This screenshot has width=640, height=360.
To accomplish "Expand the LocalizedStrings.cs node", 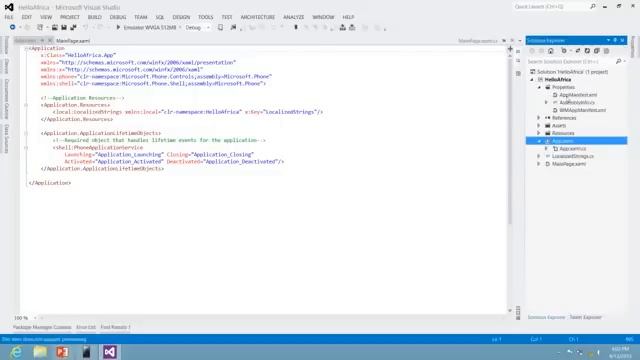I will (539, 156).
